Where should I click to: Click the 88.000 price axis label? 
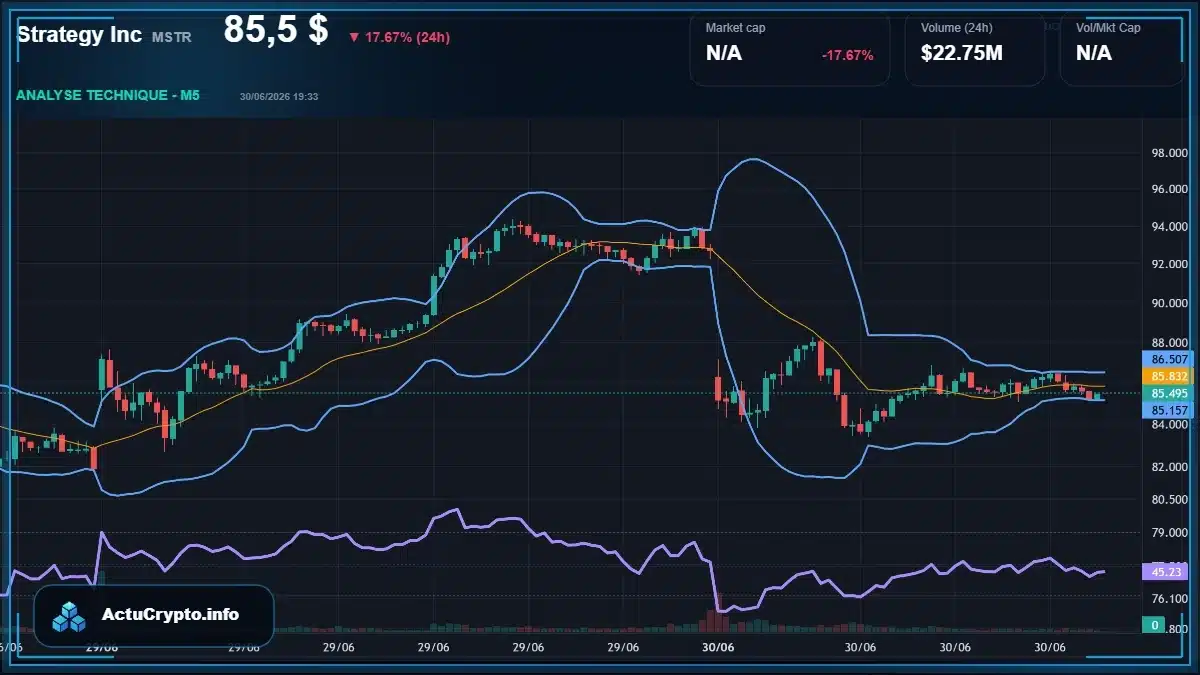pos(1169,343)
